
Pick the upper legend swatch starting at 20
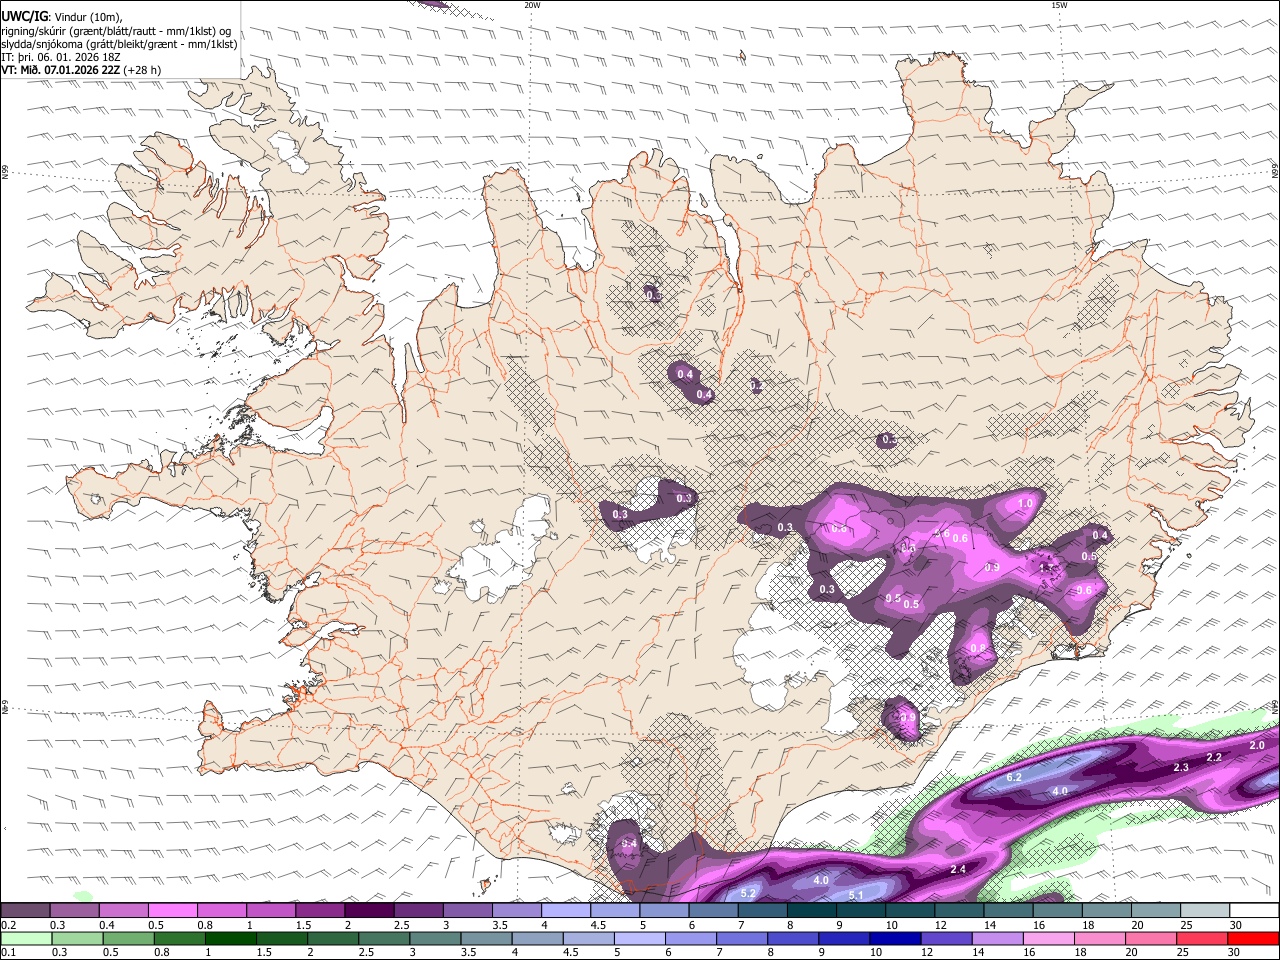pos(1156,911)
